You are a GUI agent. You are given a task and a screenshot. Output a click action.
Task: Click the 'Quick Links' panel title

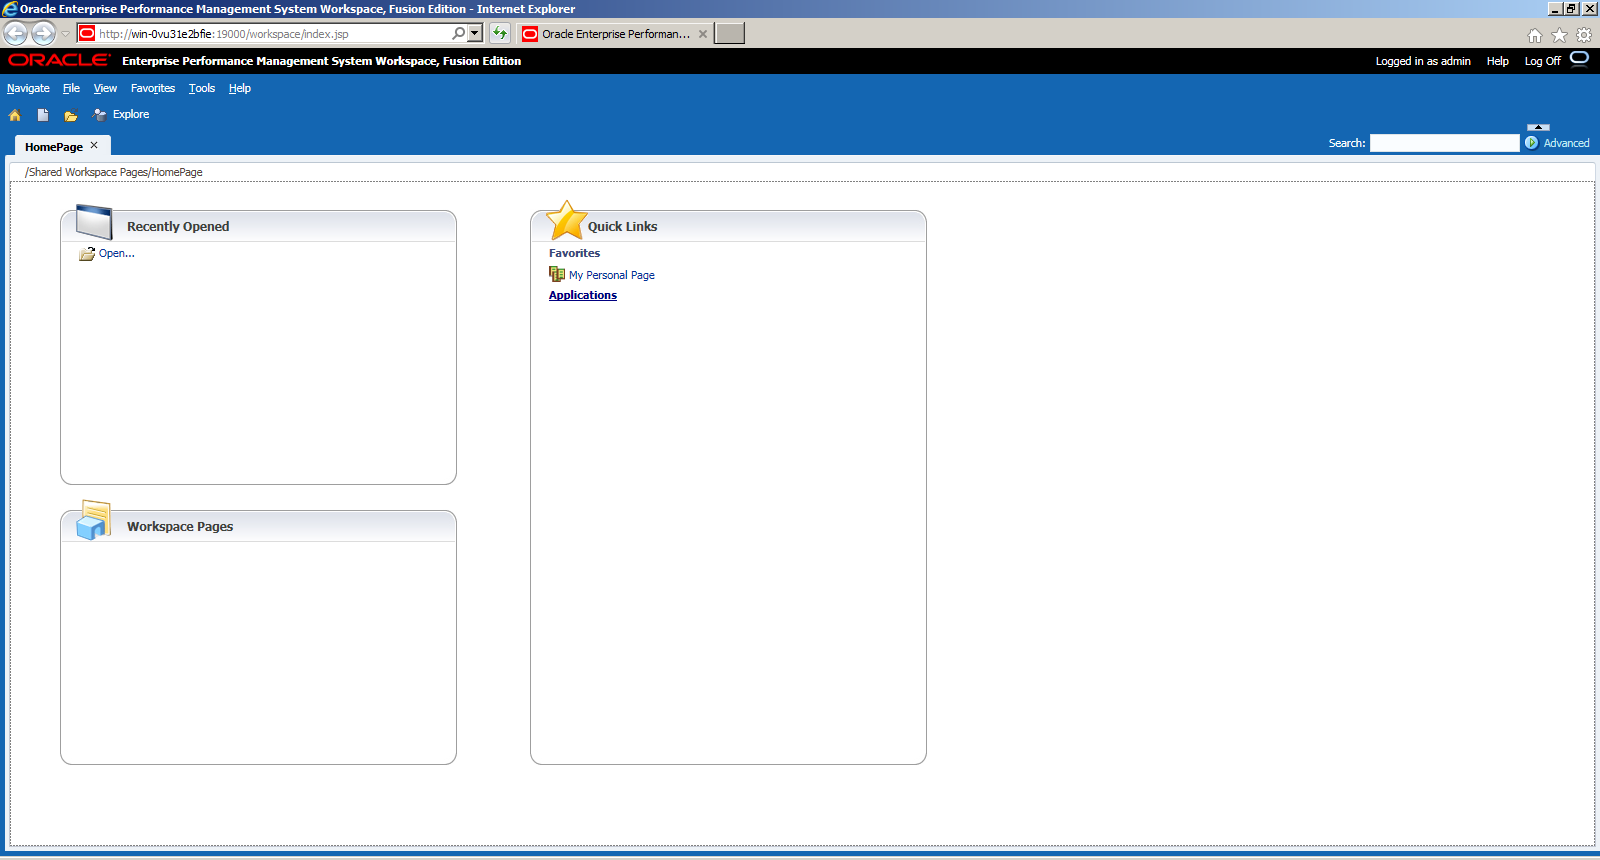623,227
